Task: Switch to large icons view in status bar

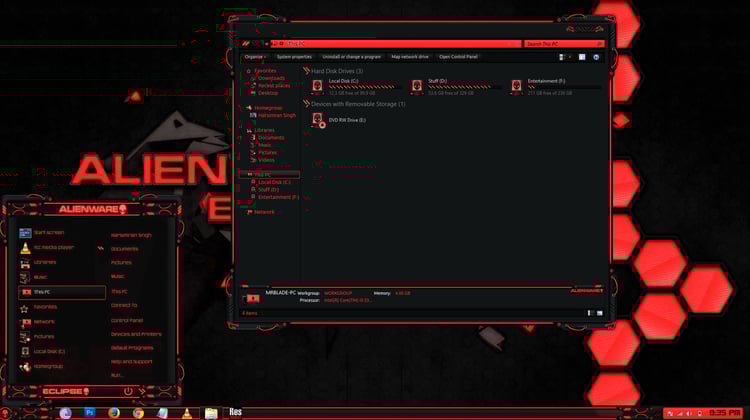Action: pos(599,313)
